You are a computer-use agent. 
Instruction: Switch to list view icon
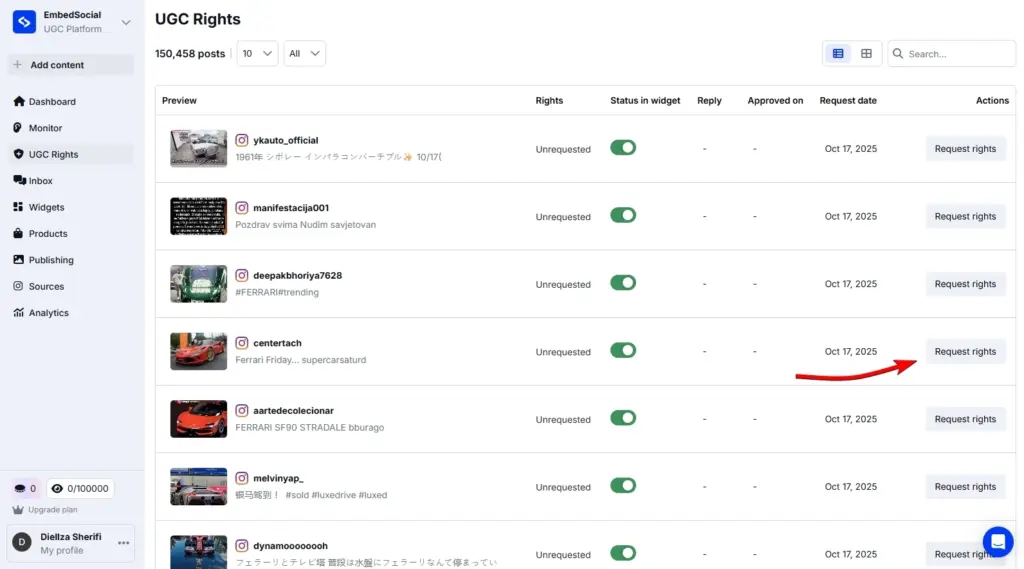click(x=838, y=54)
